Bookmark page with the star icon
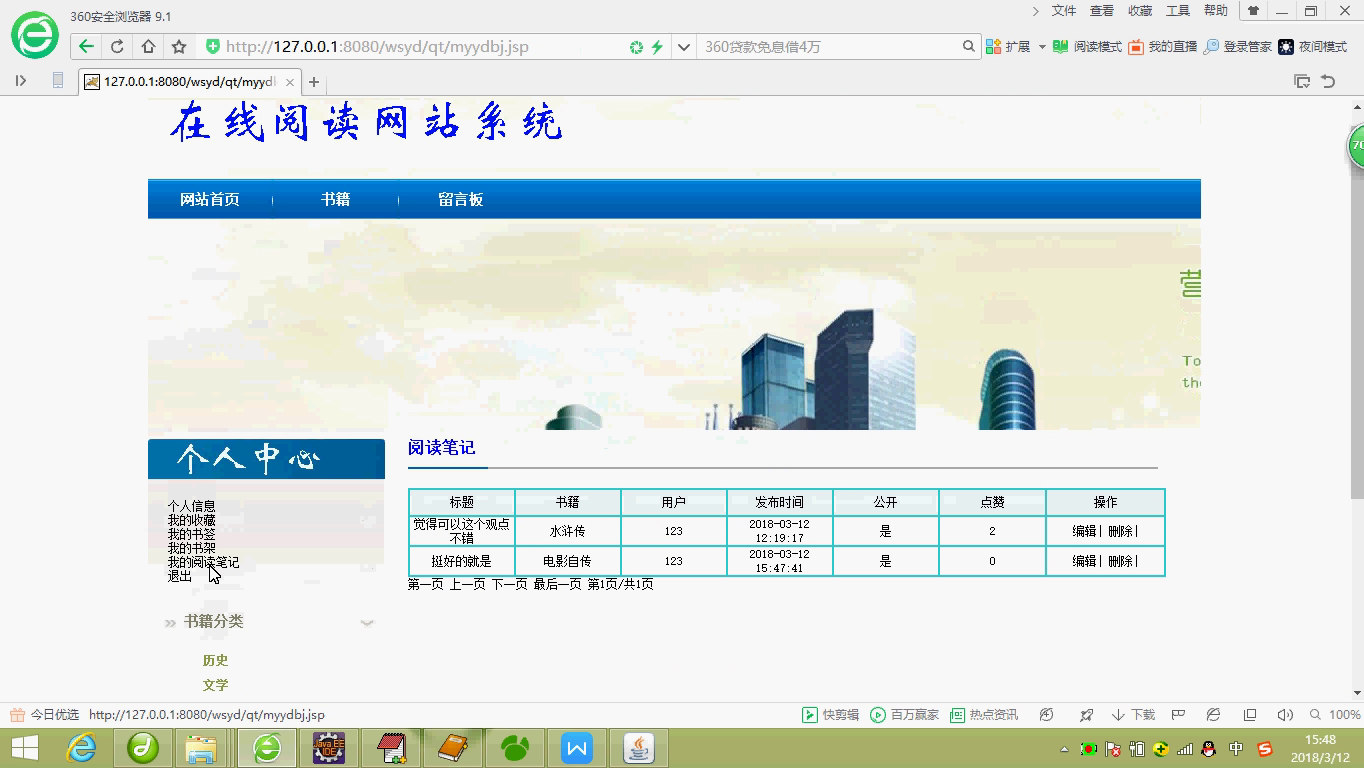 pos(179,46)
